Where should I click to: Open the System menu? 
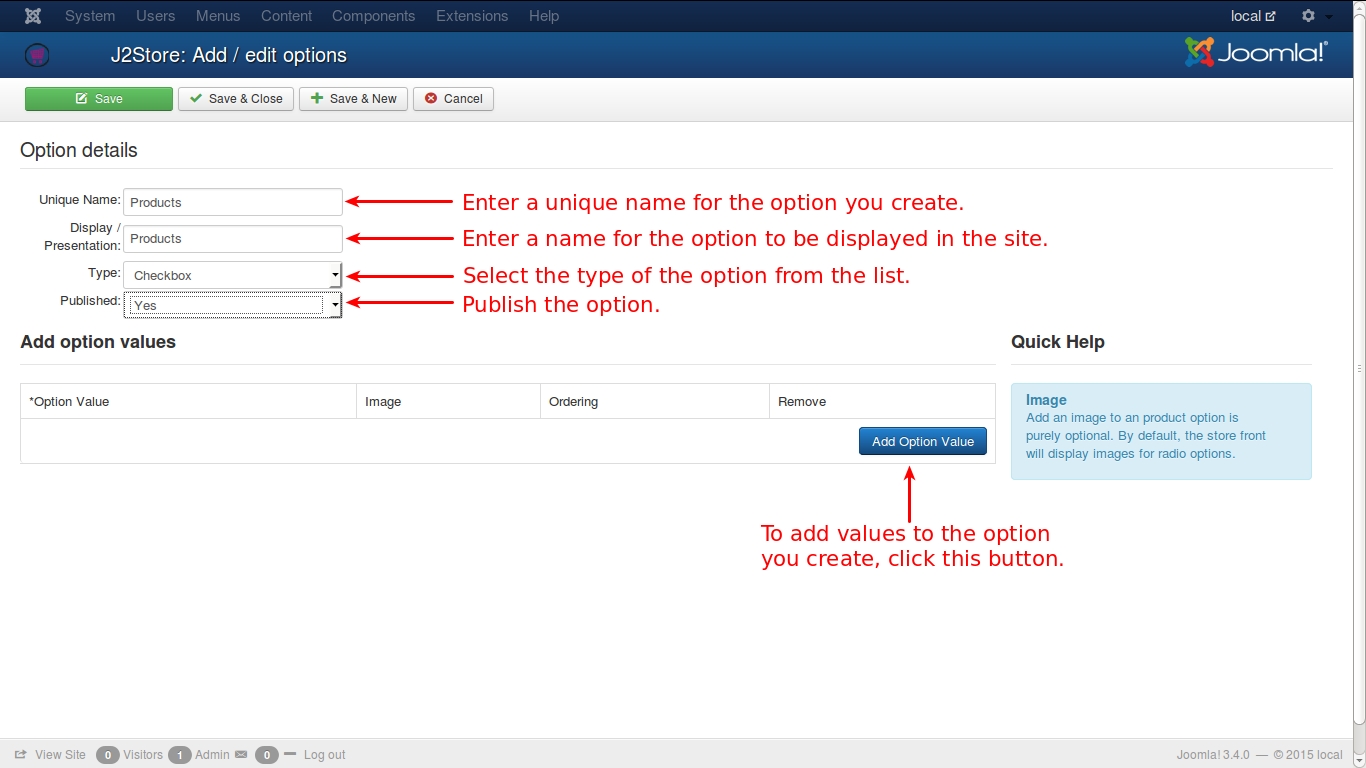90,16
